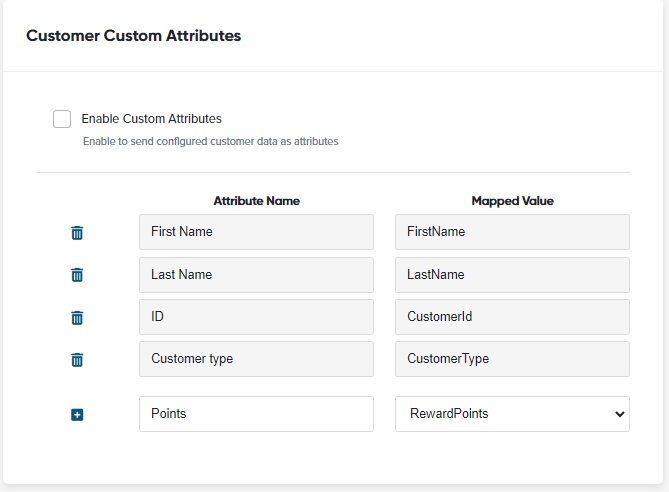
Task: Delete the Customer type attribute row
Action: click(x=77, y=359)
